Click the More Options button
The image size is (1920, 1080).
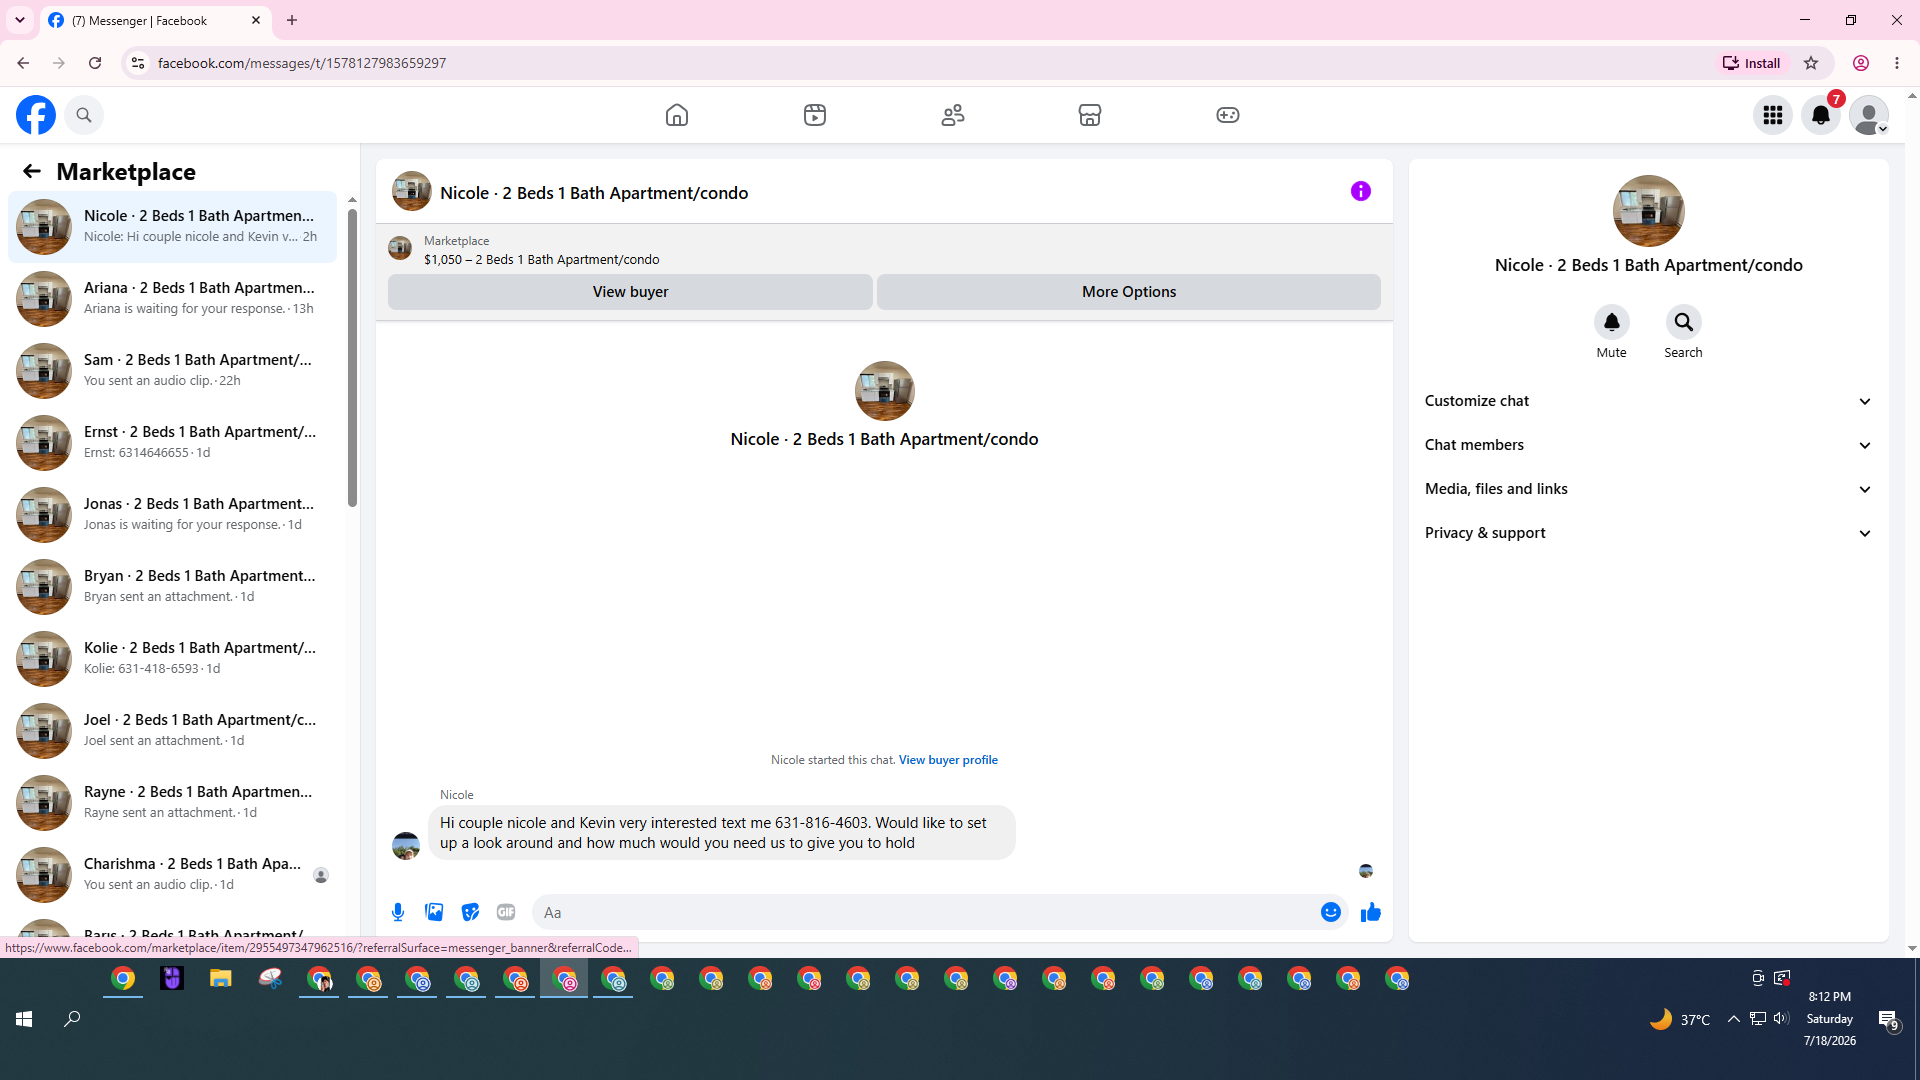1129,292
